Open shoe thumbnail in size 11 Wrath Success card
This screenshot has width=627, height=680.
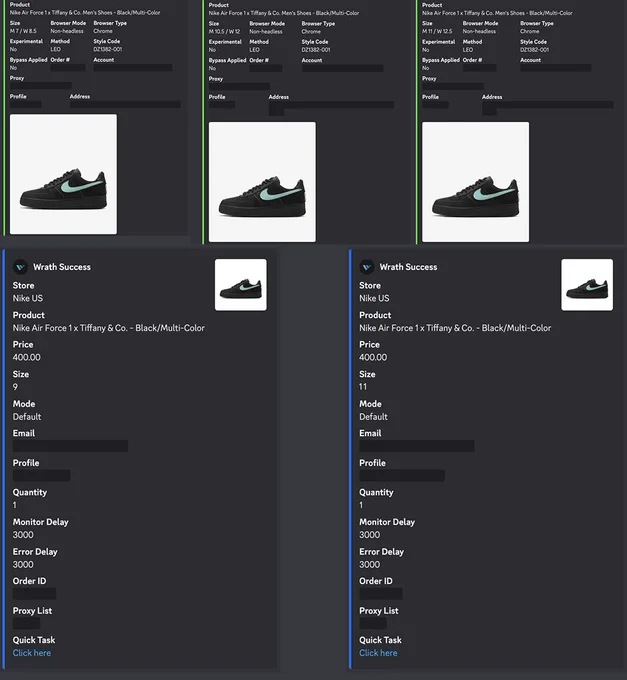click(x=587, y=285)
